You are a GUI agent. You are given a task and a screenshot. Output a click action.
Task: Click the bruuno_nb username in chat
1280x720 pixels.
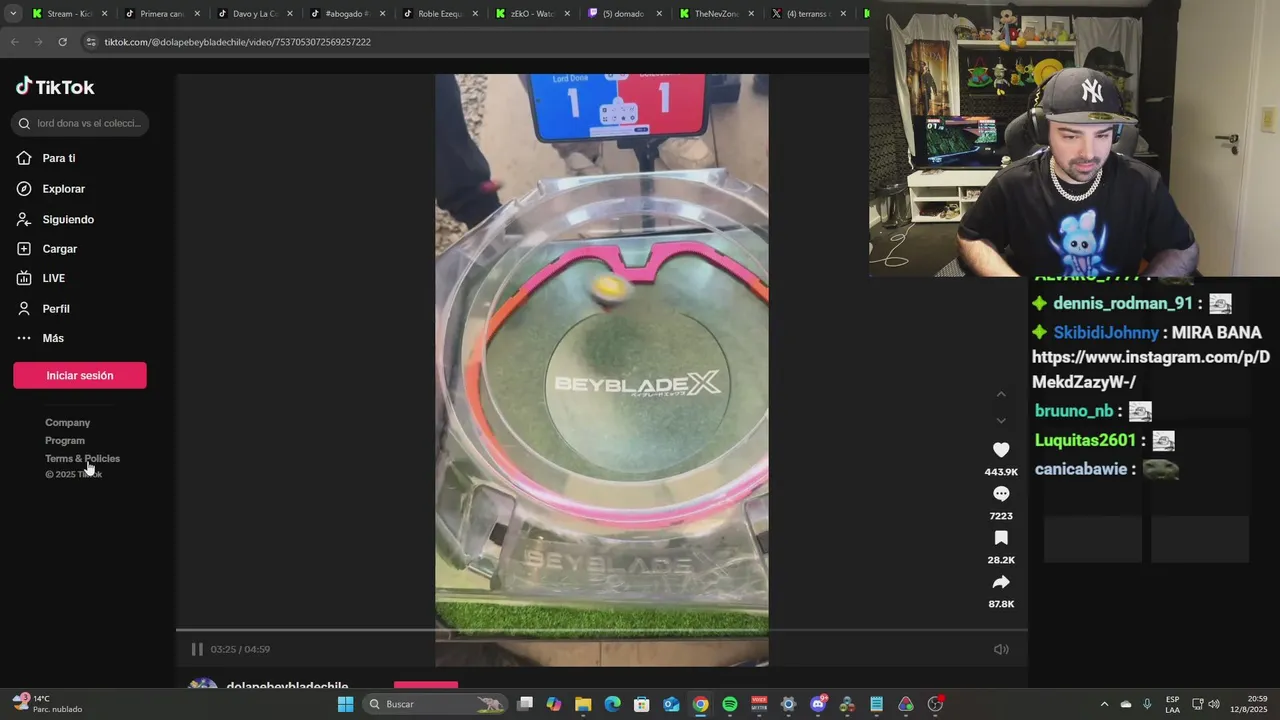pyautogui.click(x=1074, y=411)
